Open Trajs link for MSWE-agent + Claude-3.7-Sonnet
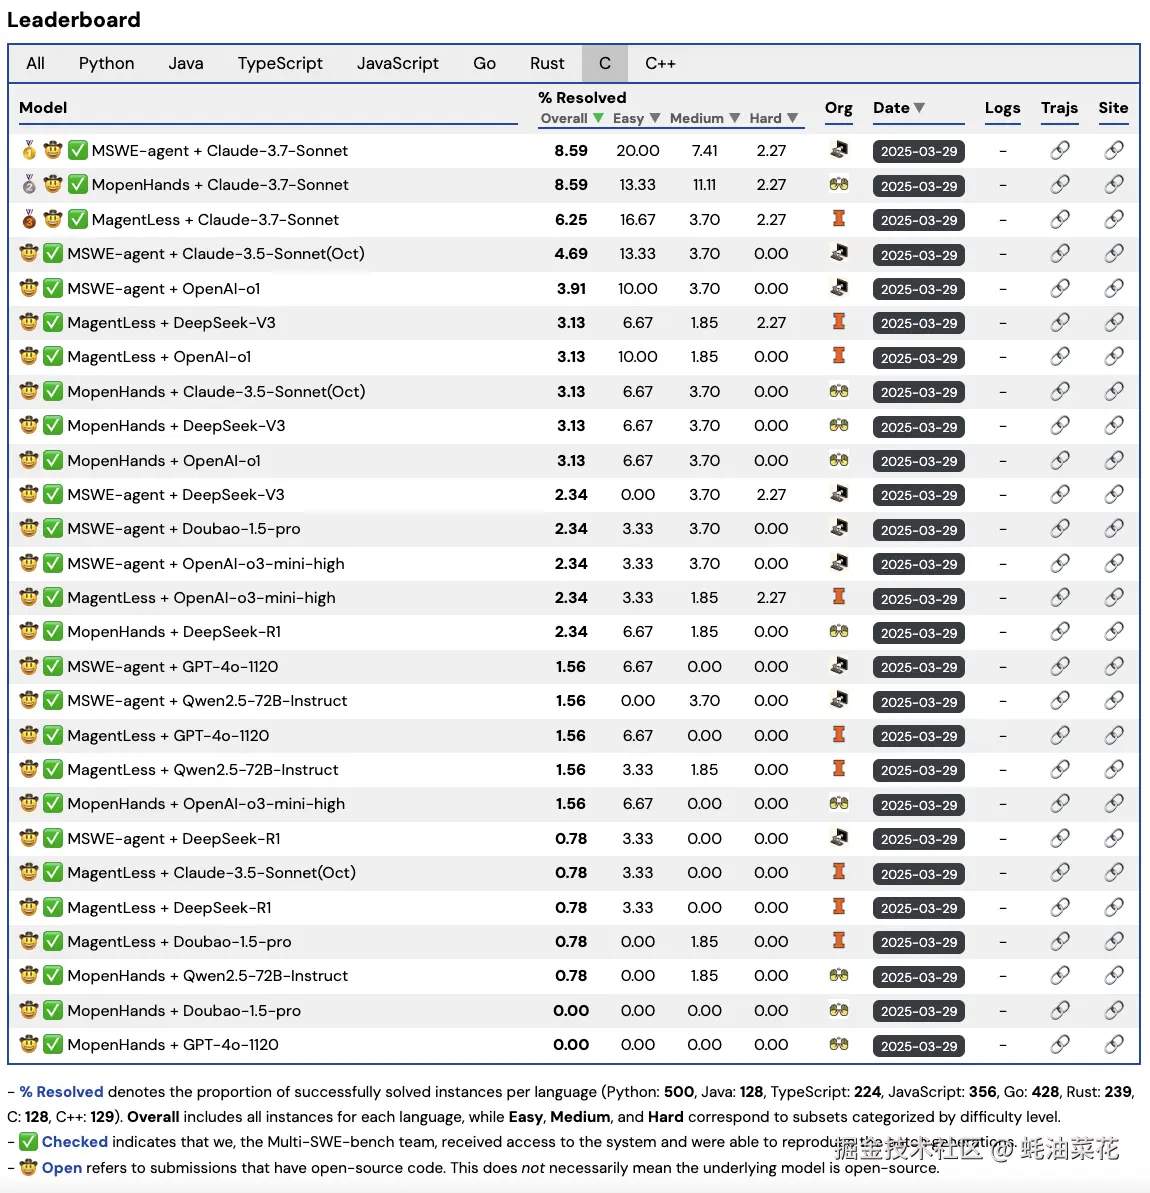The width and height of the screenshot is (1150, 1193). click(1060, 151)
